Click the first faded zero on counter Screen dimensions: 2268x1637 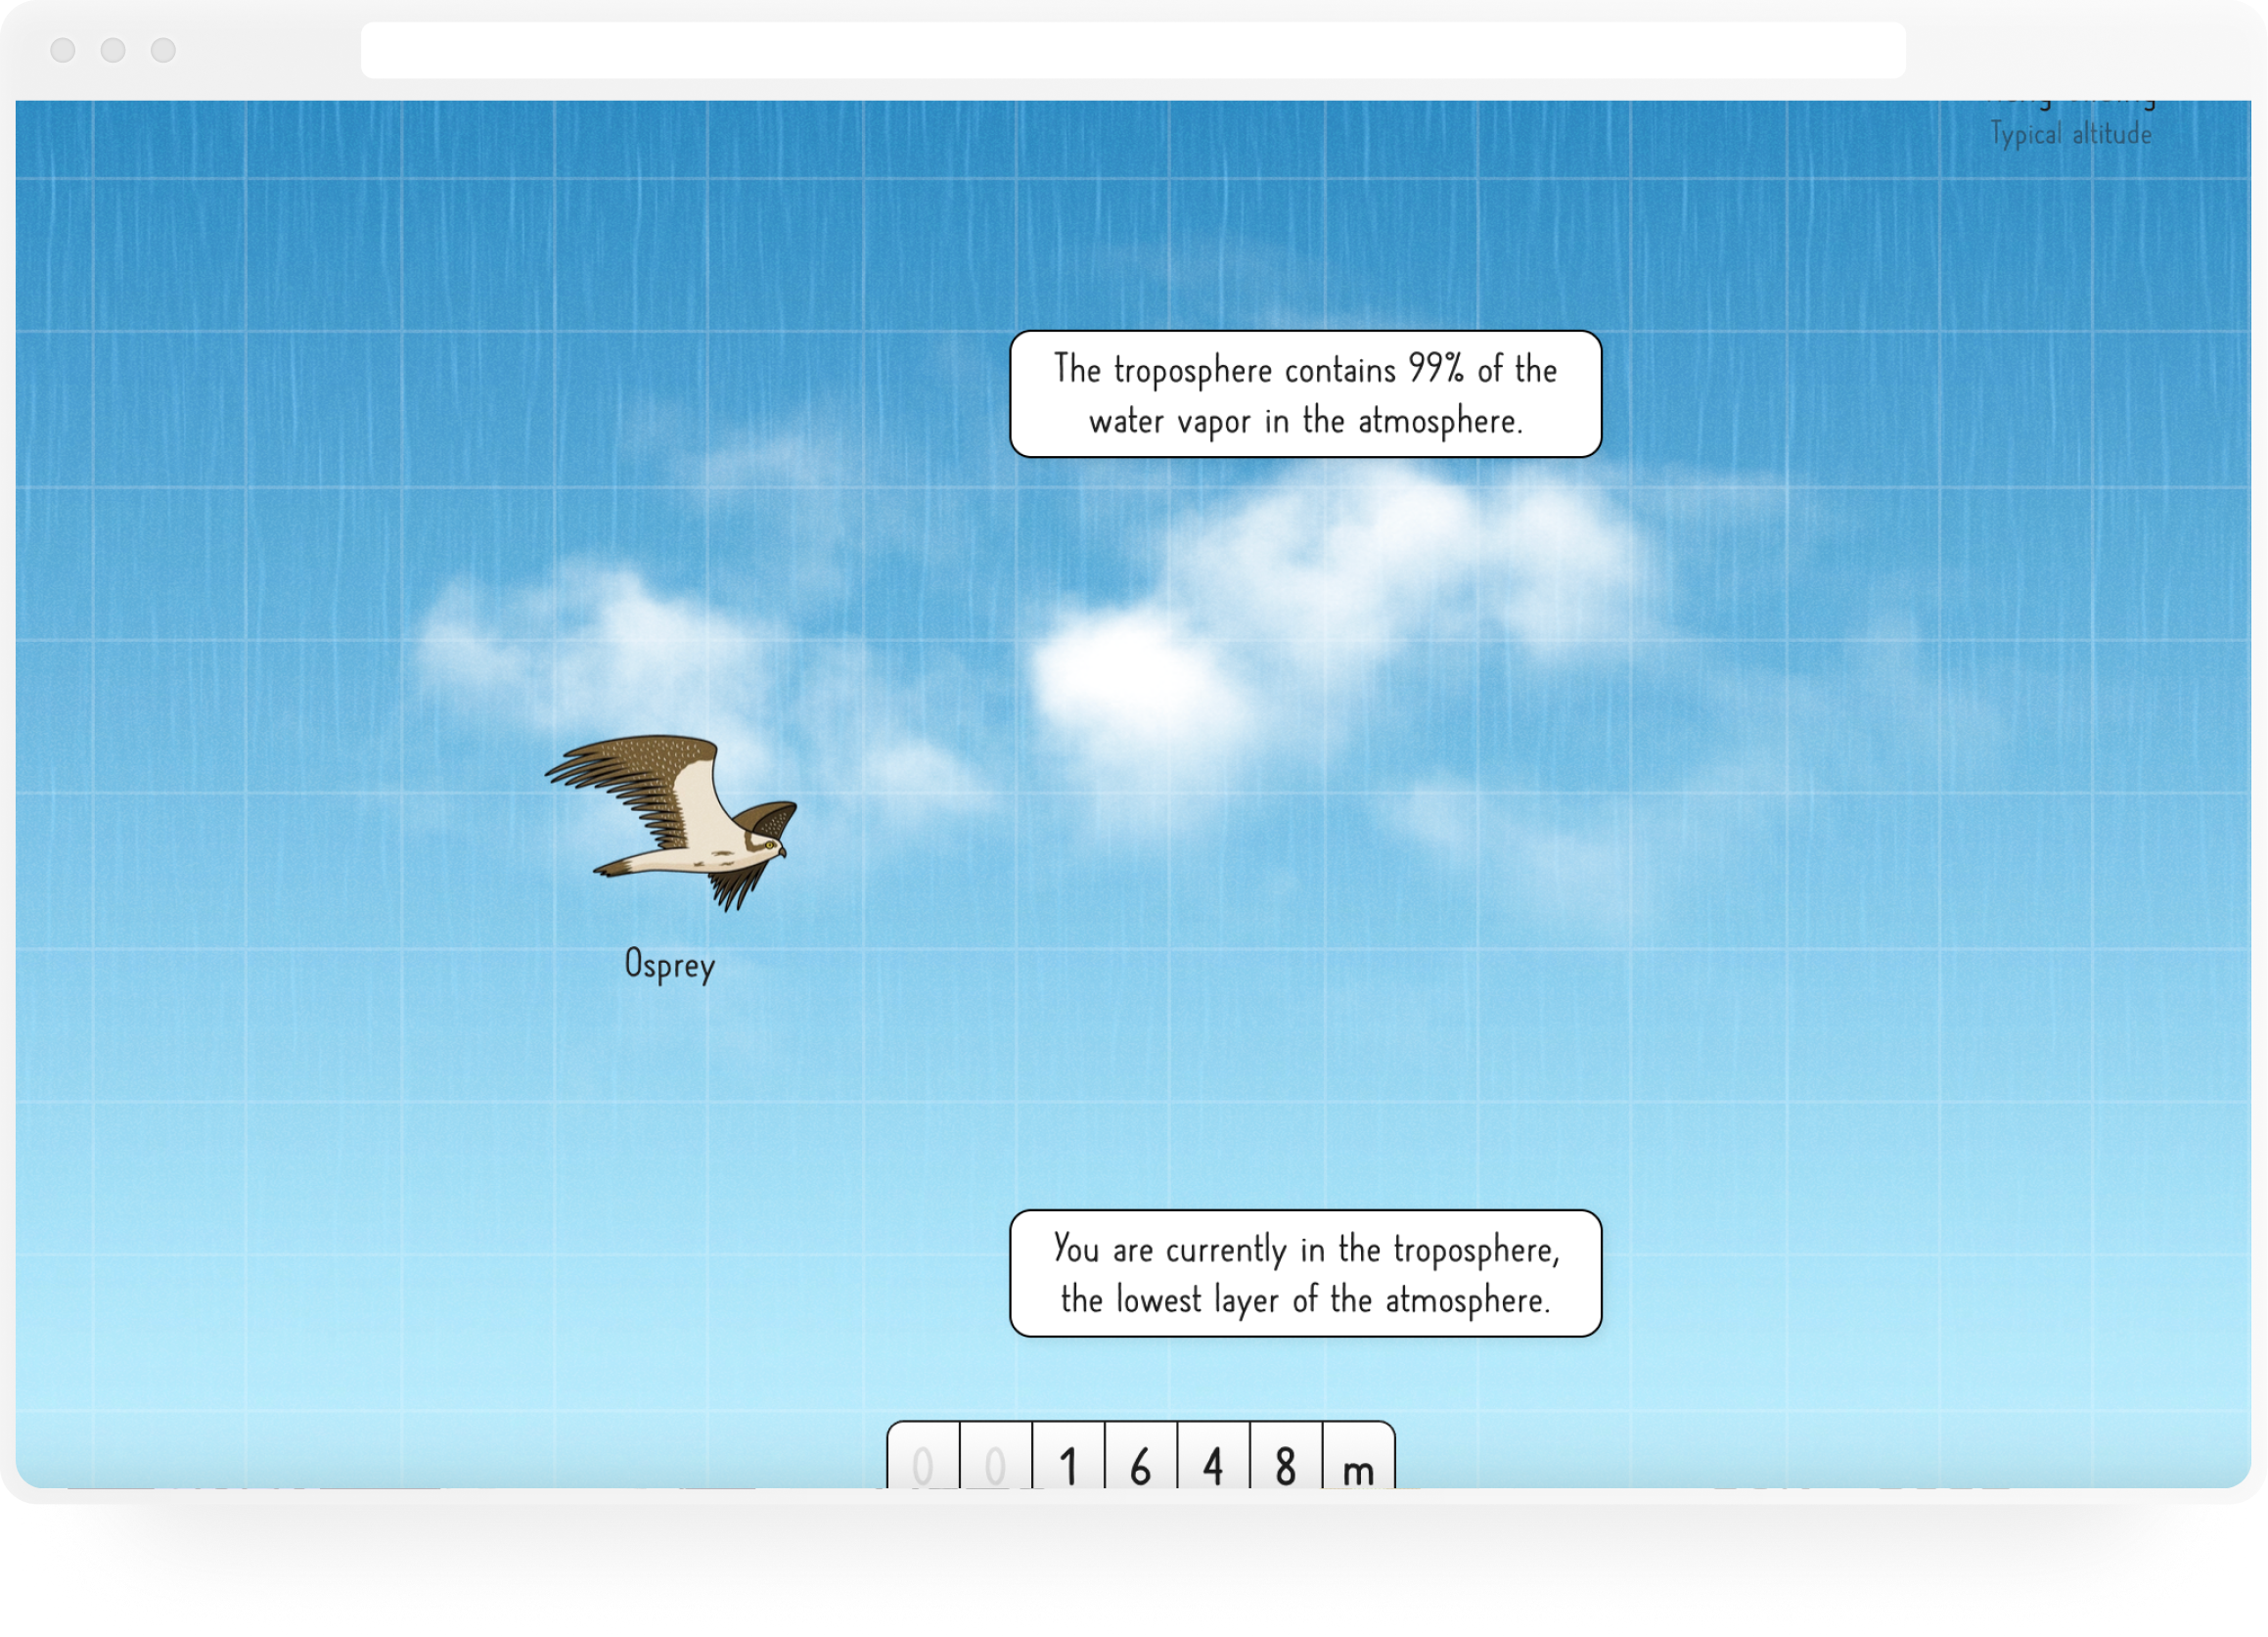(923, 1465)
